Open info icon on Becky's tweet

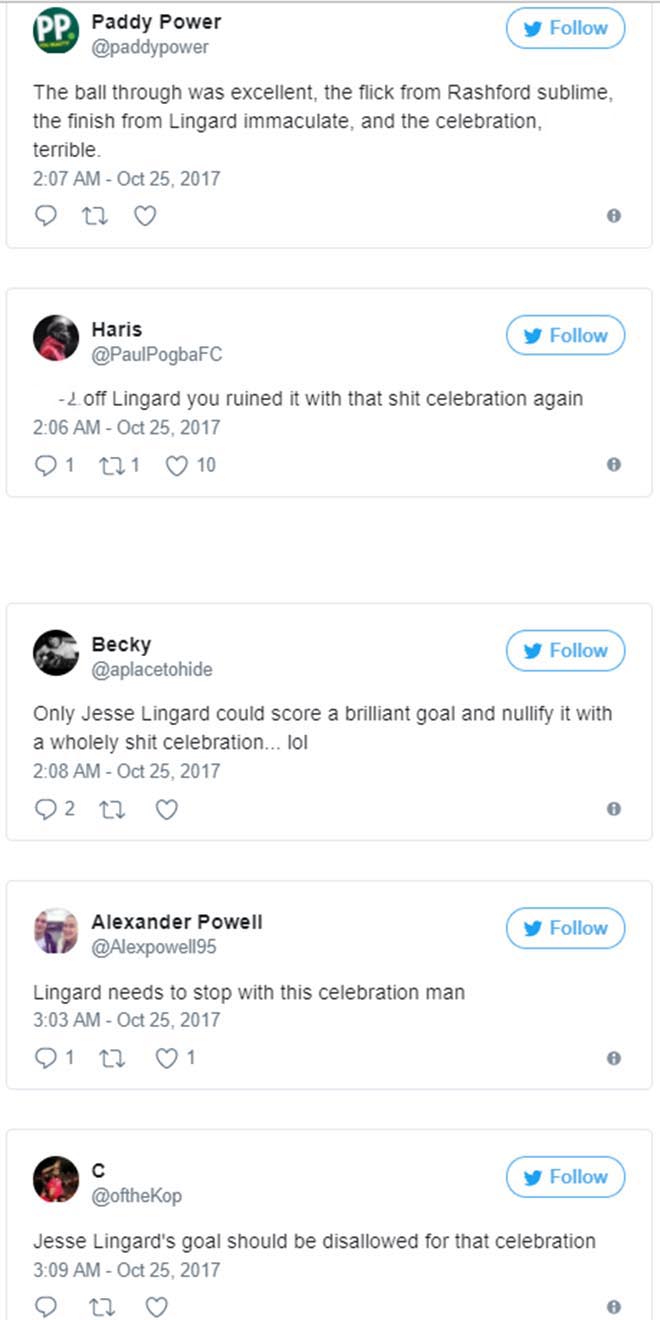(x=614, y=809)
